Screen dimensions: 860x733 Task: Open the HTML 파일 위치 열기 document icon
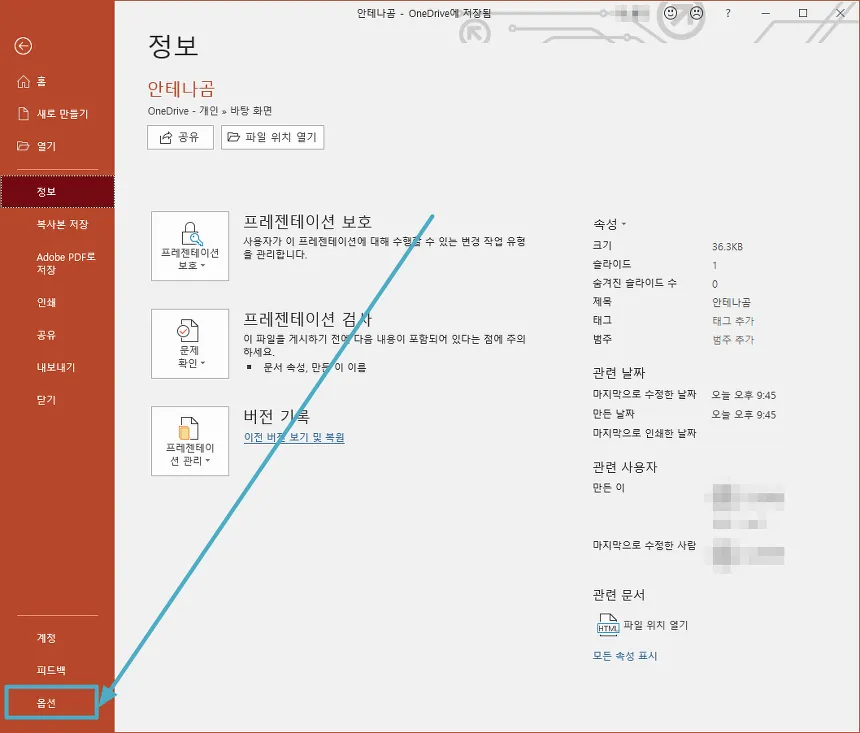pyautogui.click(x=607, y=625)
